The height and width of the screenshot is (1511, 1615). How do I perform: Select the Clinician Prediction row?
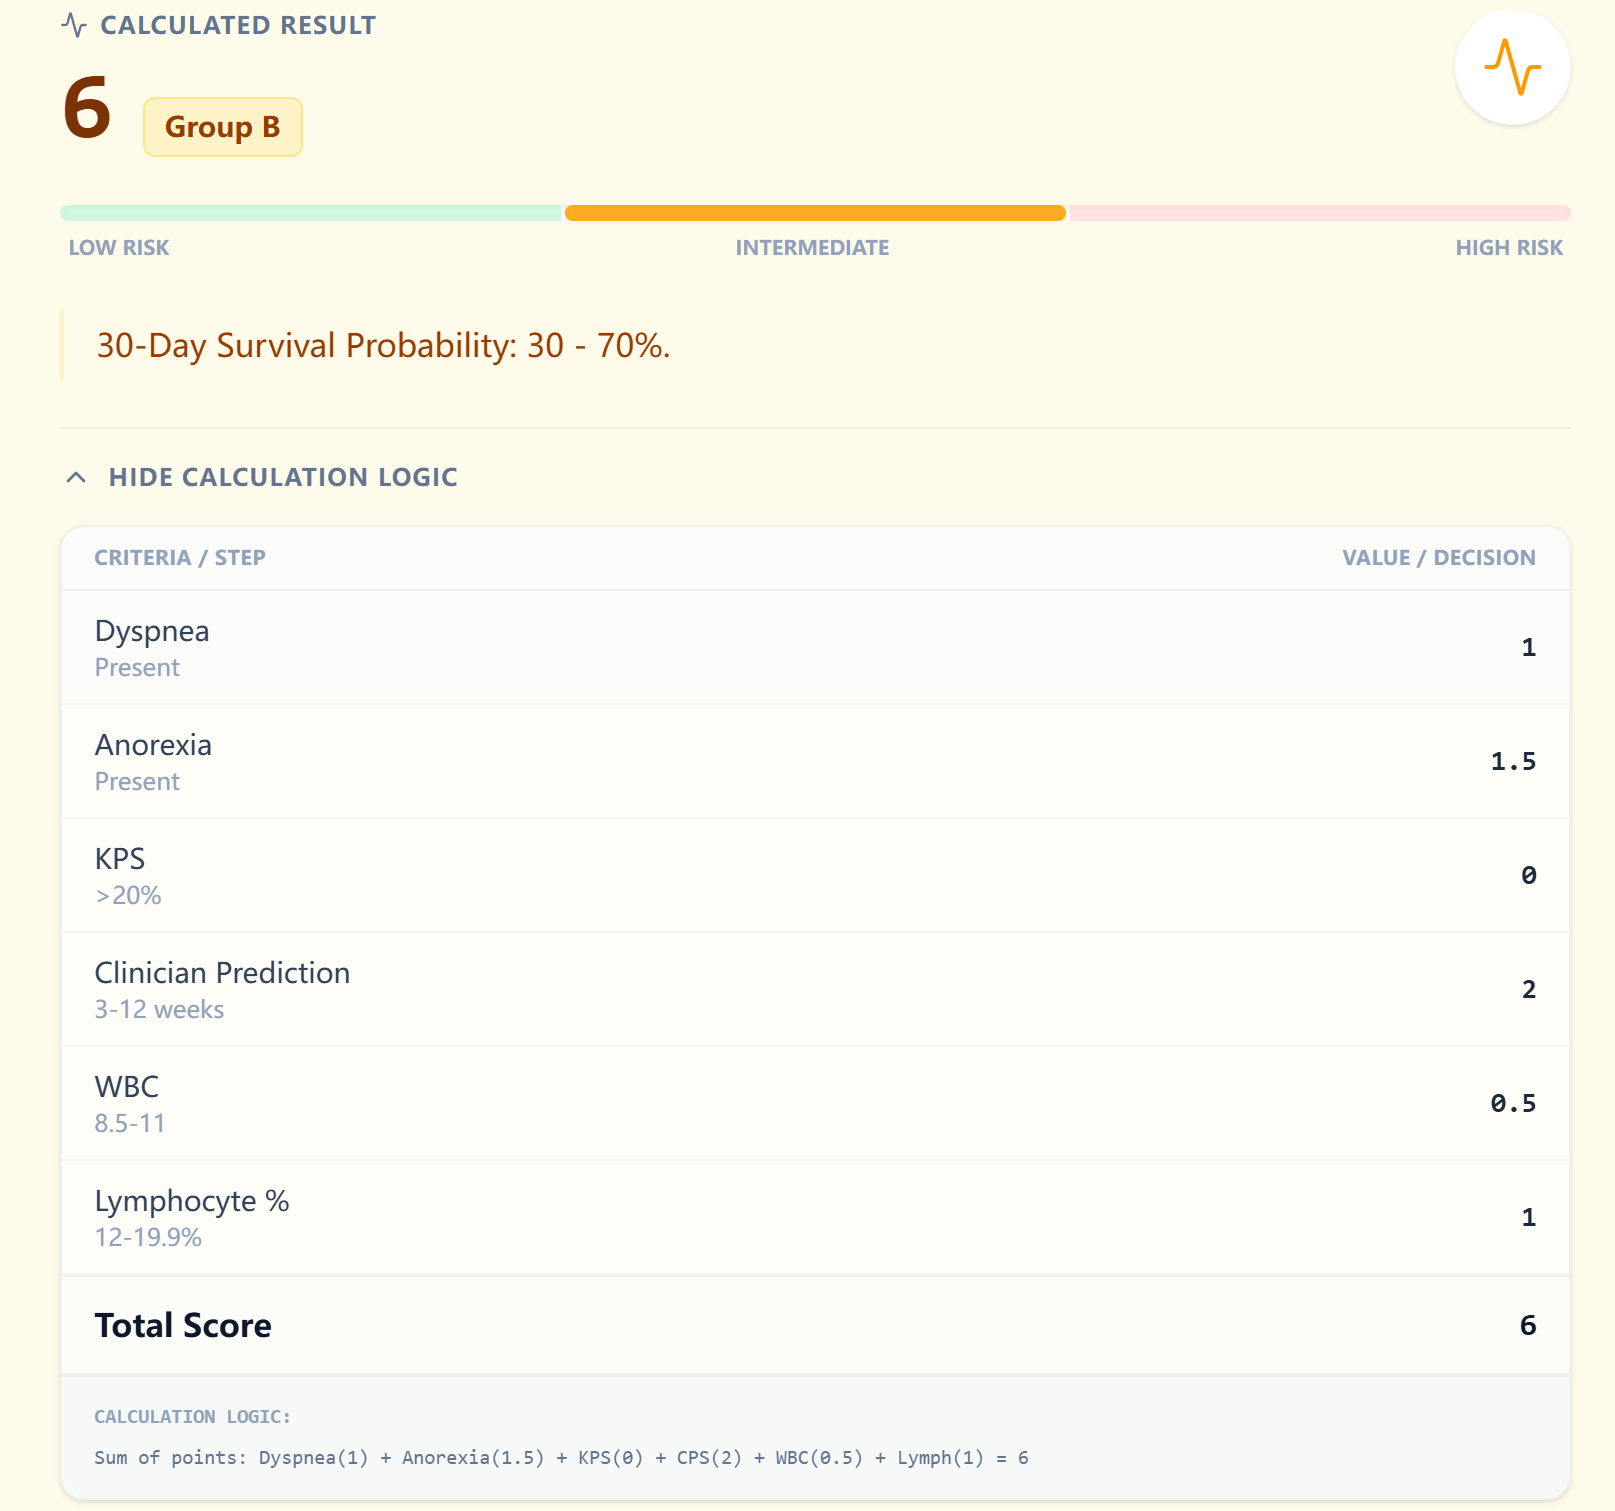815,990
